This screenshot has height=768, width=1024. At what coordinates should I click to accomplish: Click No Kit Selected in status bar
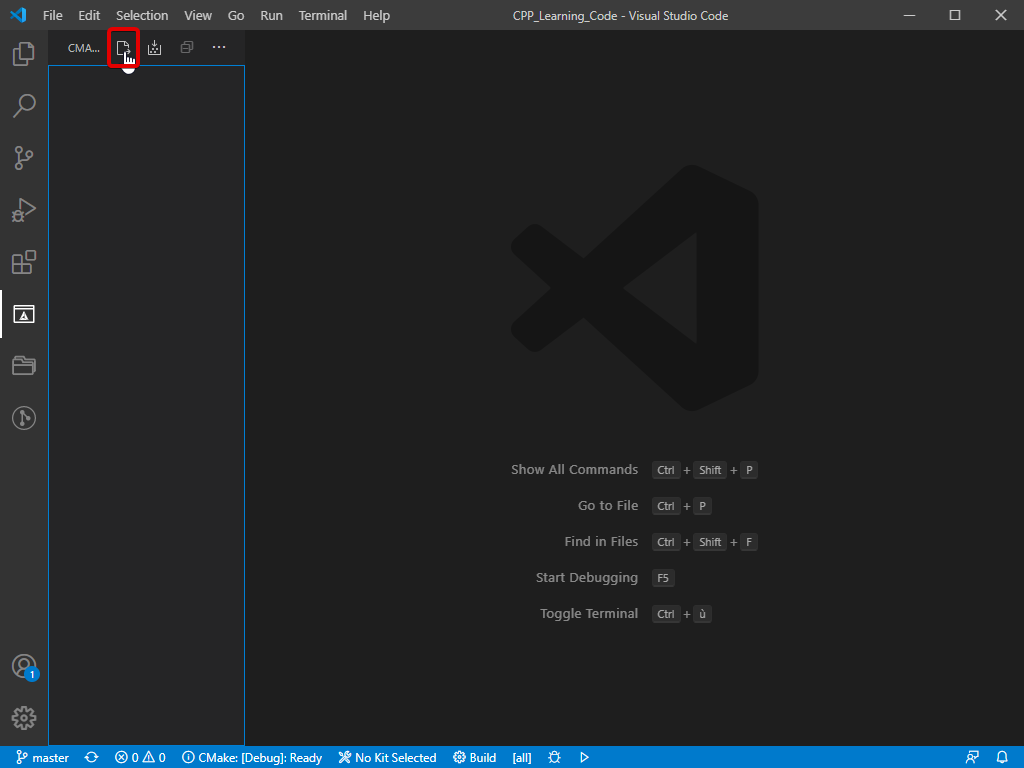387,758
